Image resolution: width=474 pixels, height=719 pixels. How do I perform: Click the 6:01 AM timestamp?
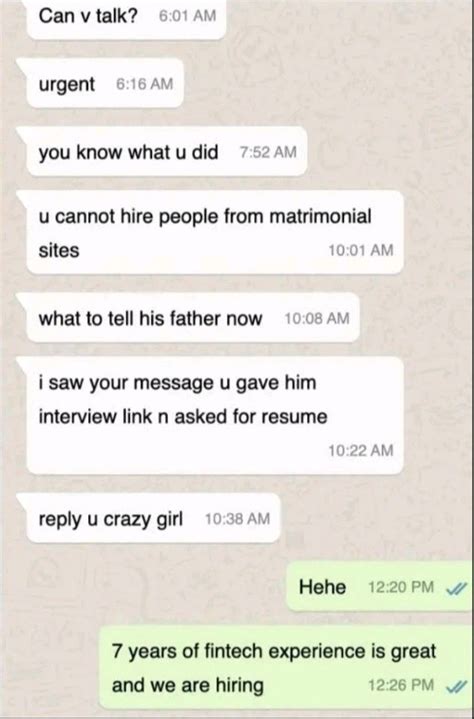187,16
